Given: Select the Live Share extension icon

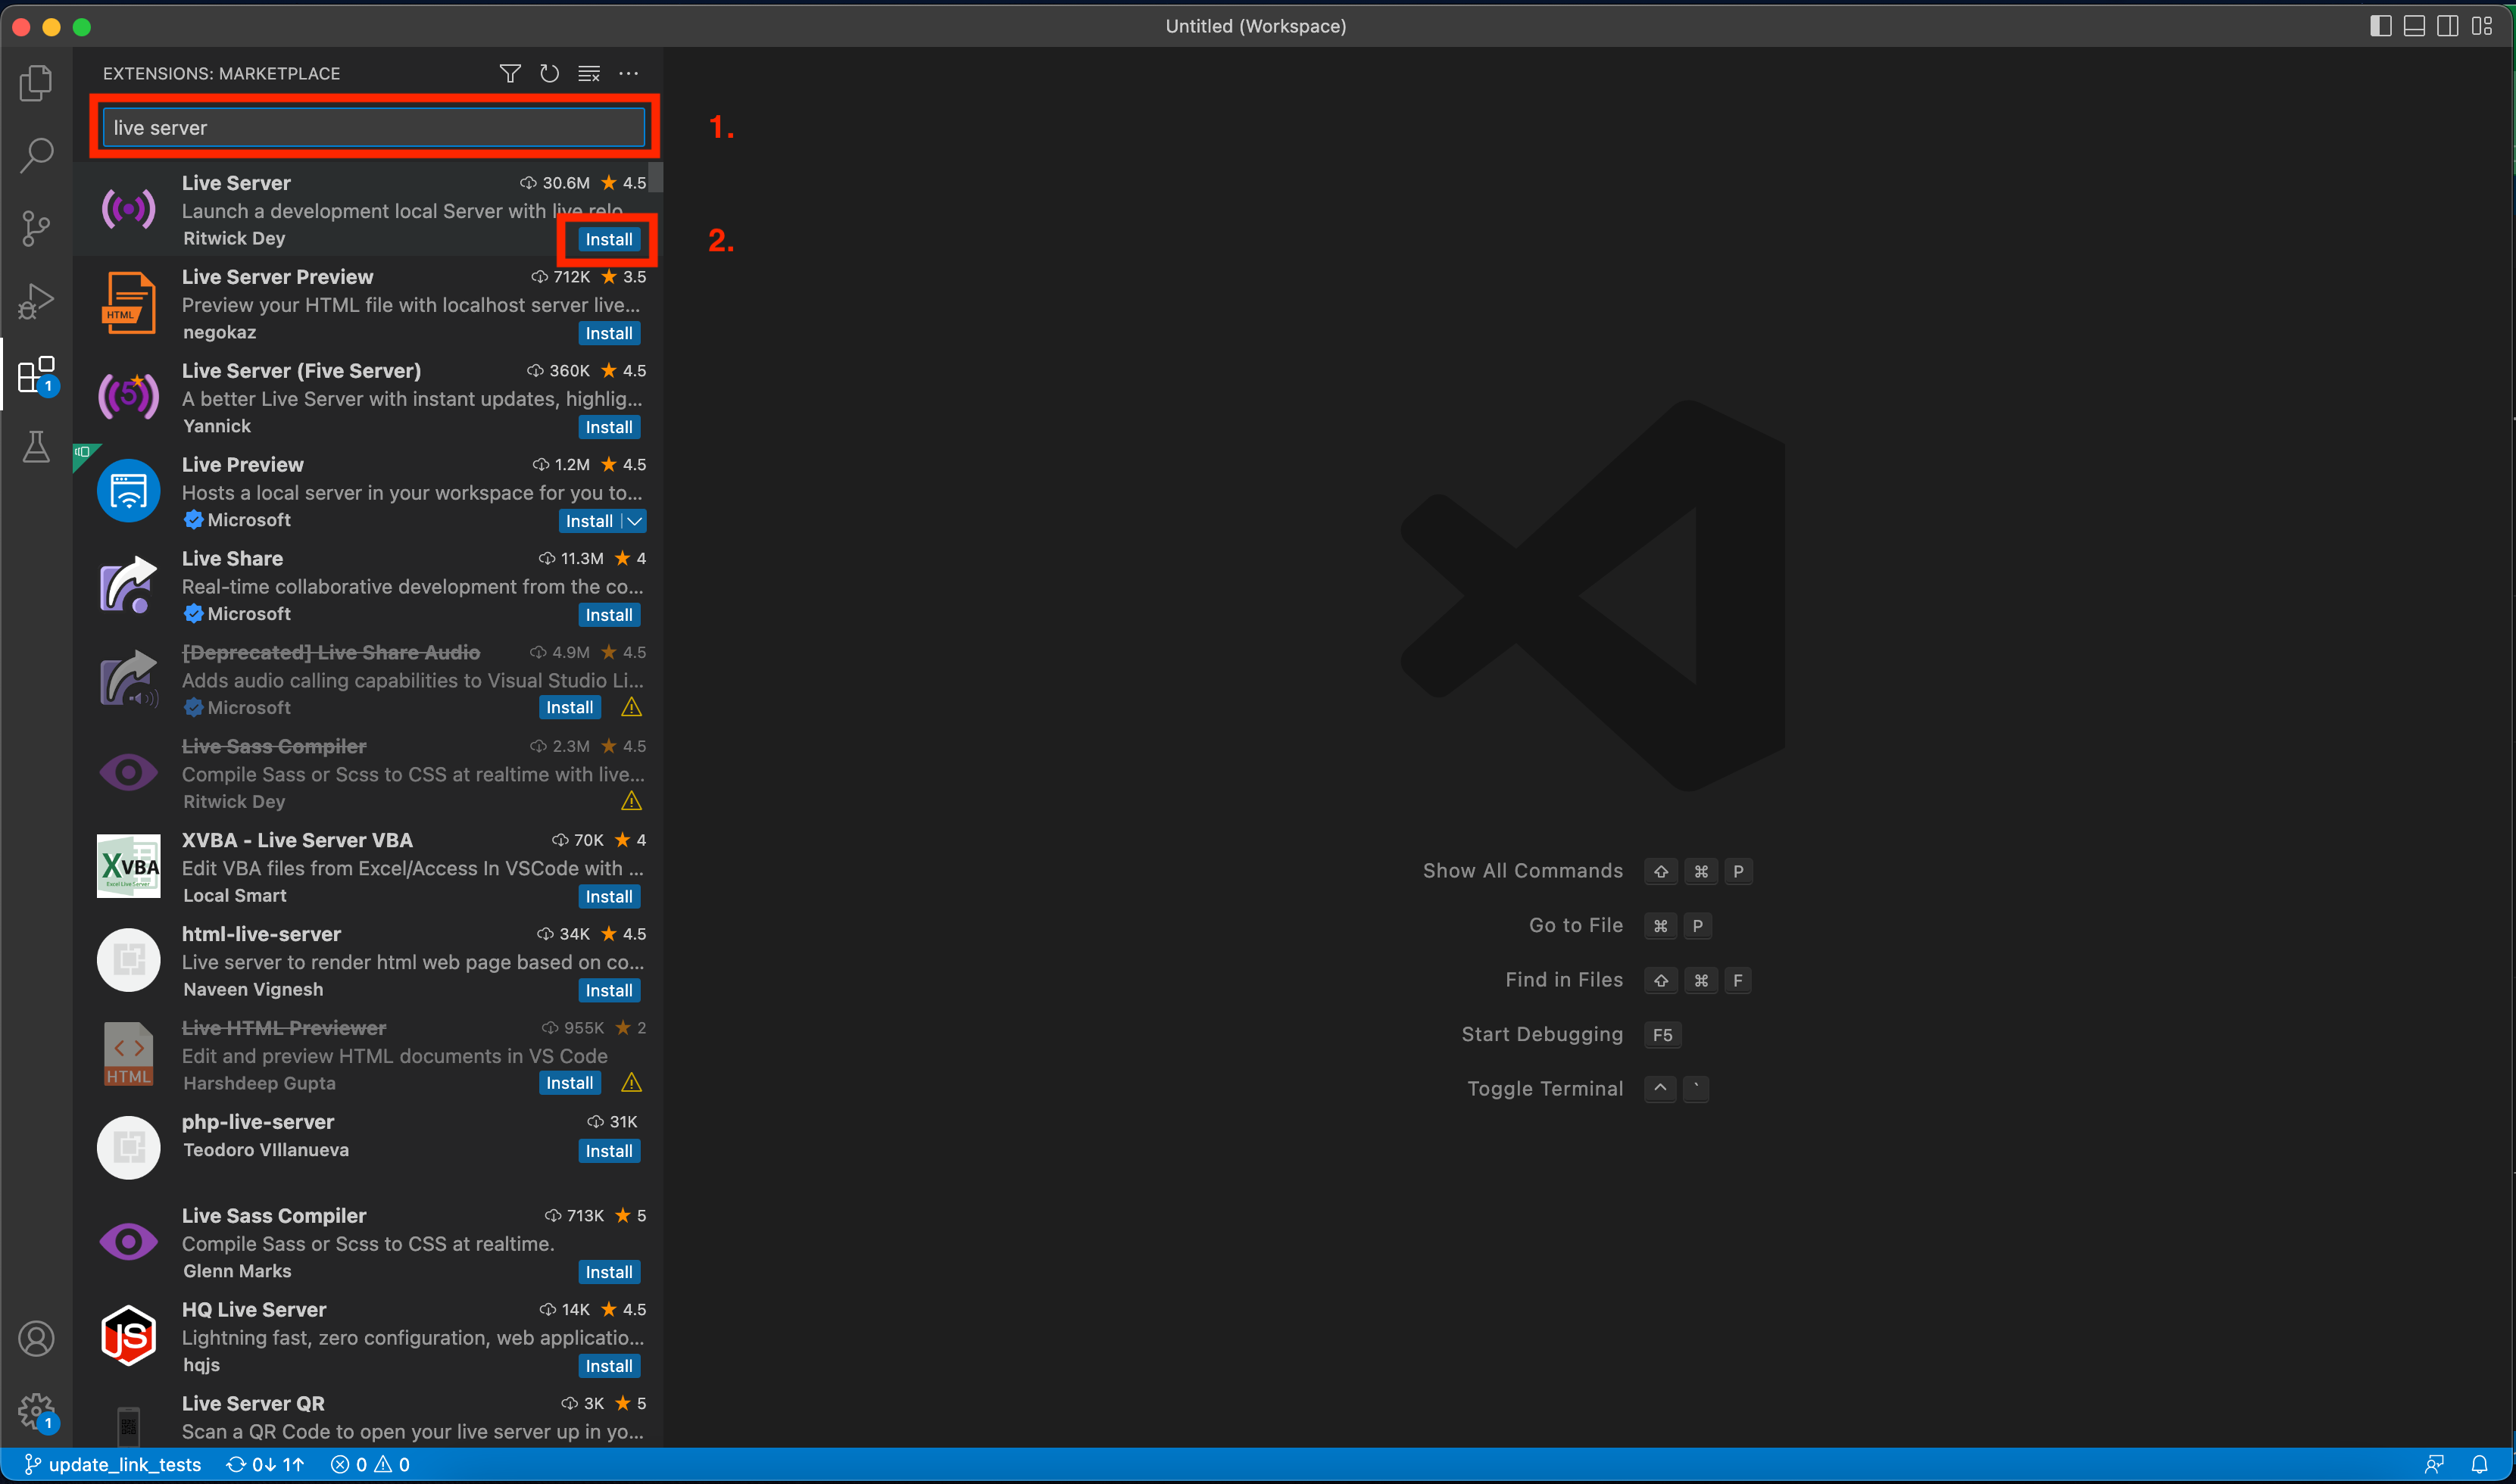Looking at the screenshot, I should (128, 584).
